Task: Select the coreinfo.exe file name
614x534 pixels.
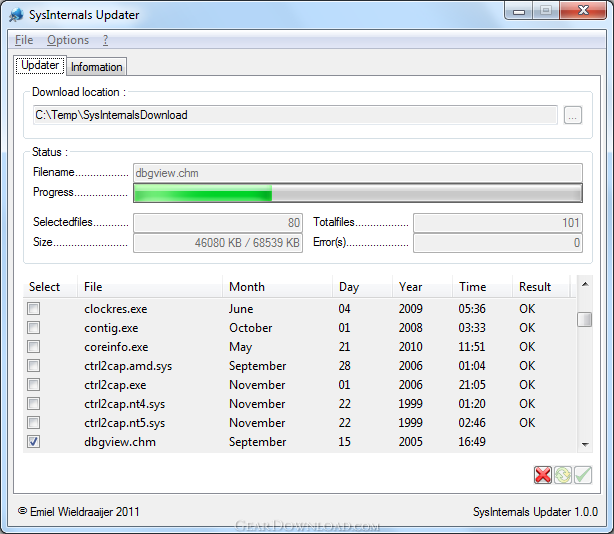Action: pyautogui.click(x=116, y=347)
